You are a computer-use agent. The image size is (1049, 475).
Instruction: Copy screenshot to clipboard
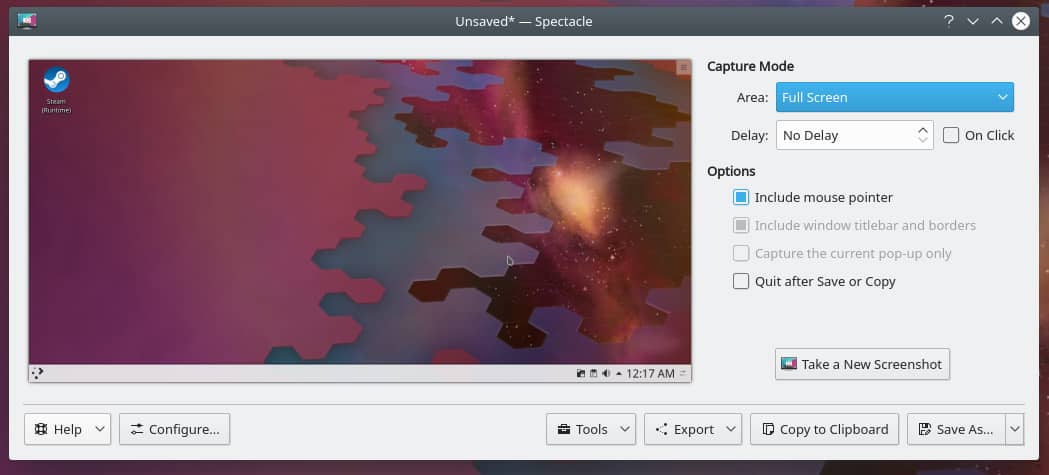[x=825, y=430]
